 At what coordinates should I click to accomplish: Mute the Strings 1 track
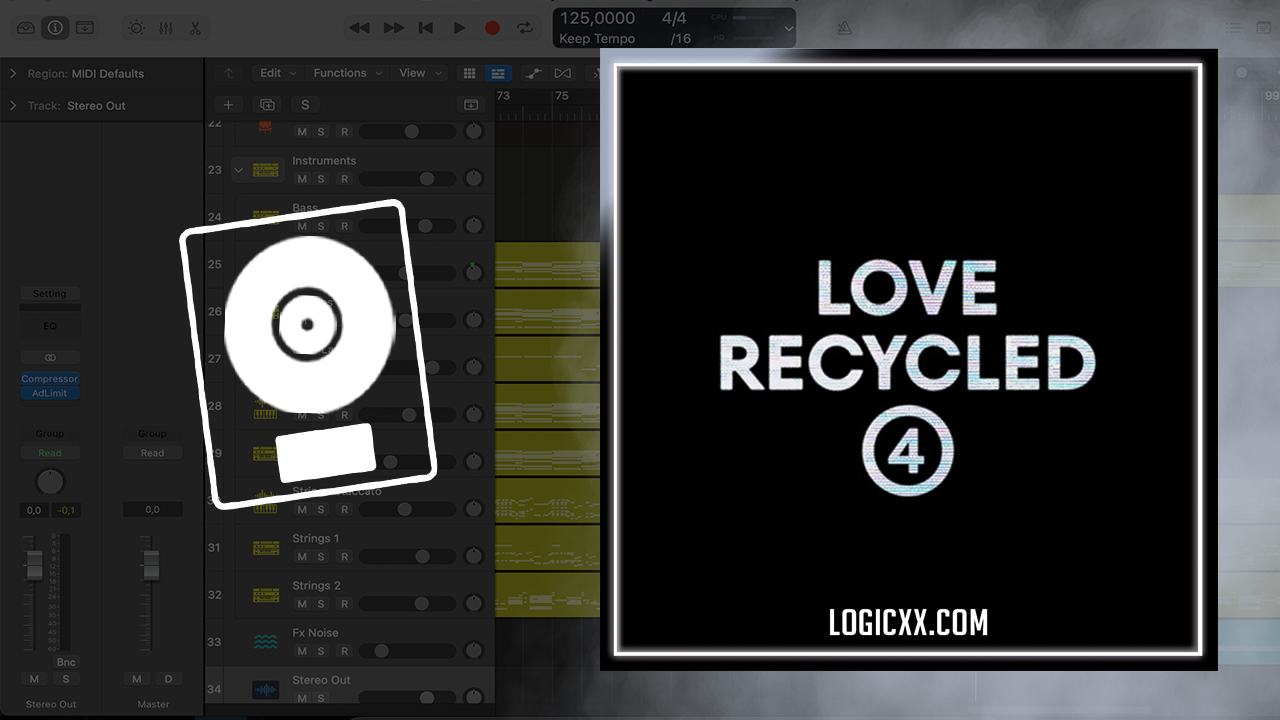(302, 557)
